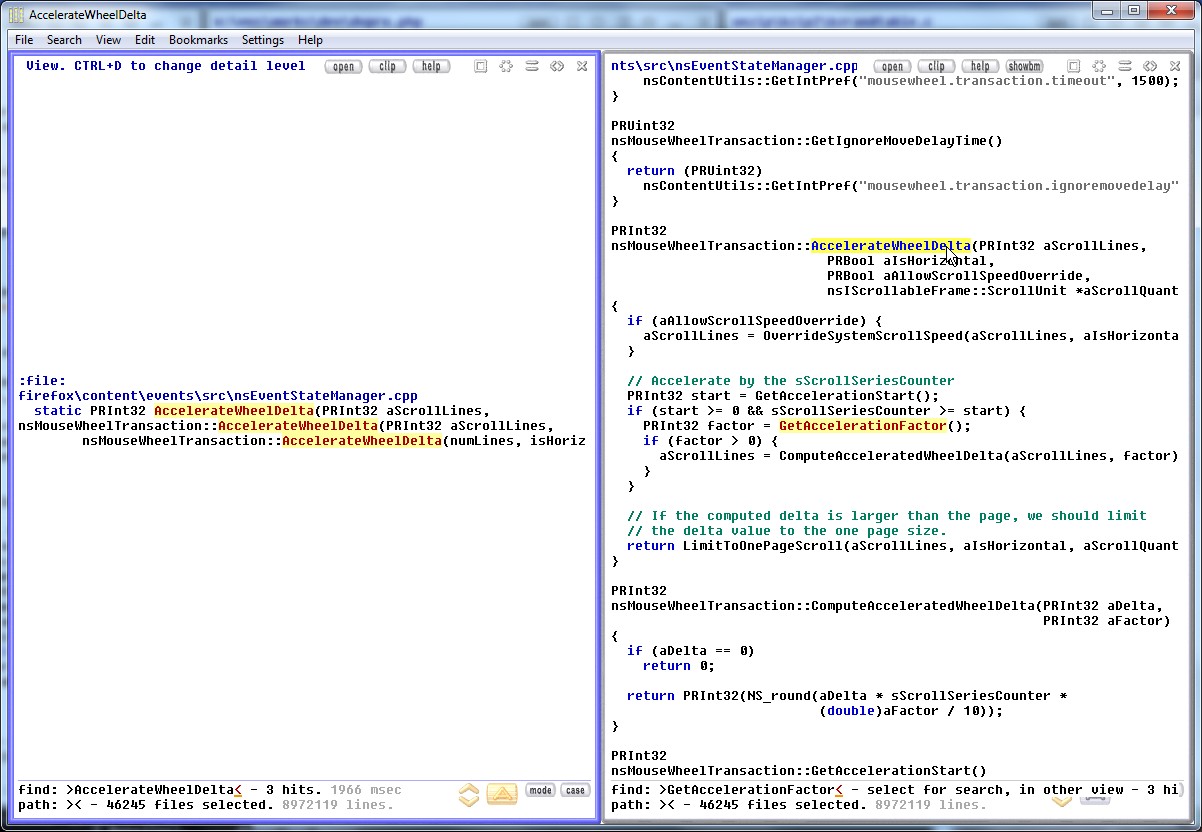Viewport: 1202px width, 832px height.
Task: Toggle the mode button in left find bar
Action: [540, 790]
